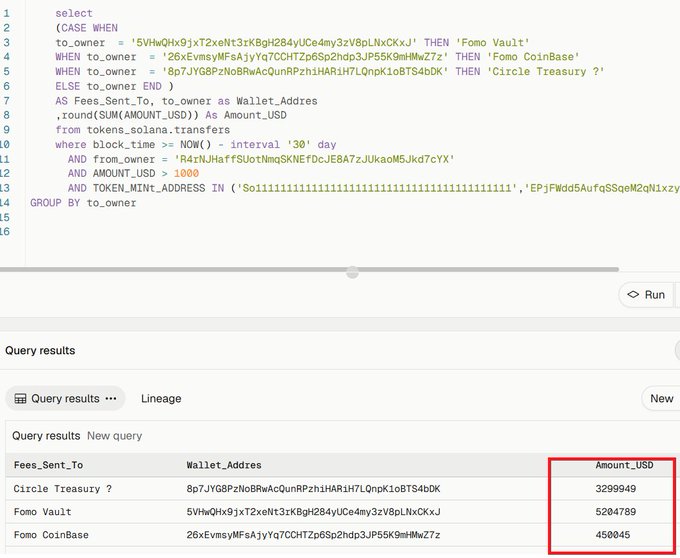Place cursor on the 'select' keyword on line 1

(74, 13)
